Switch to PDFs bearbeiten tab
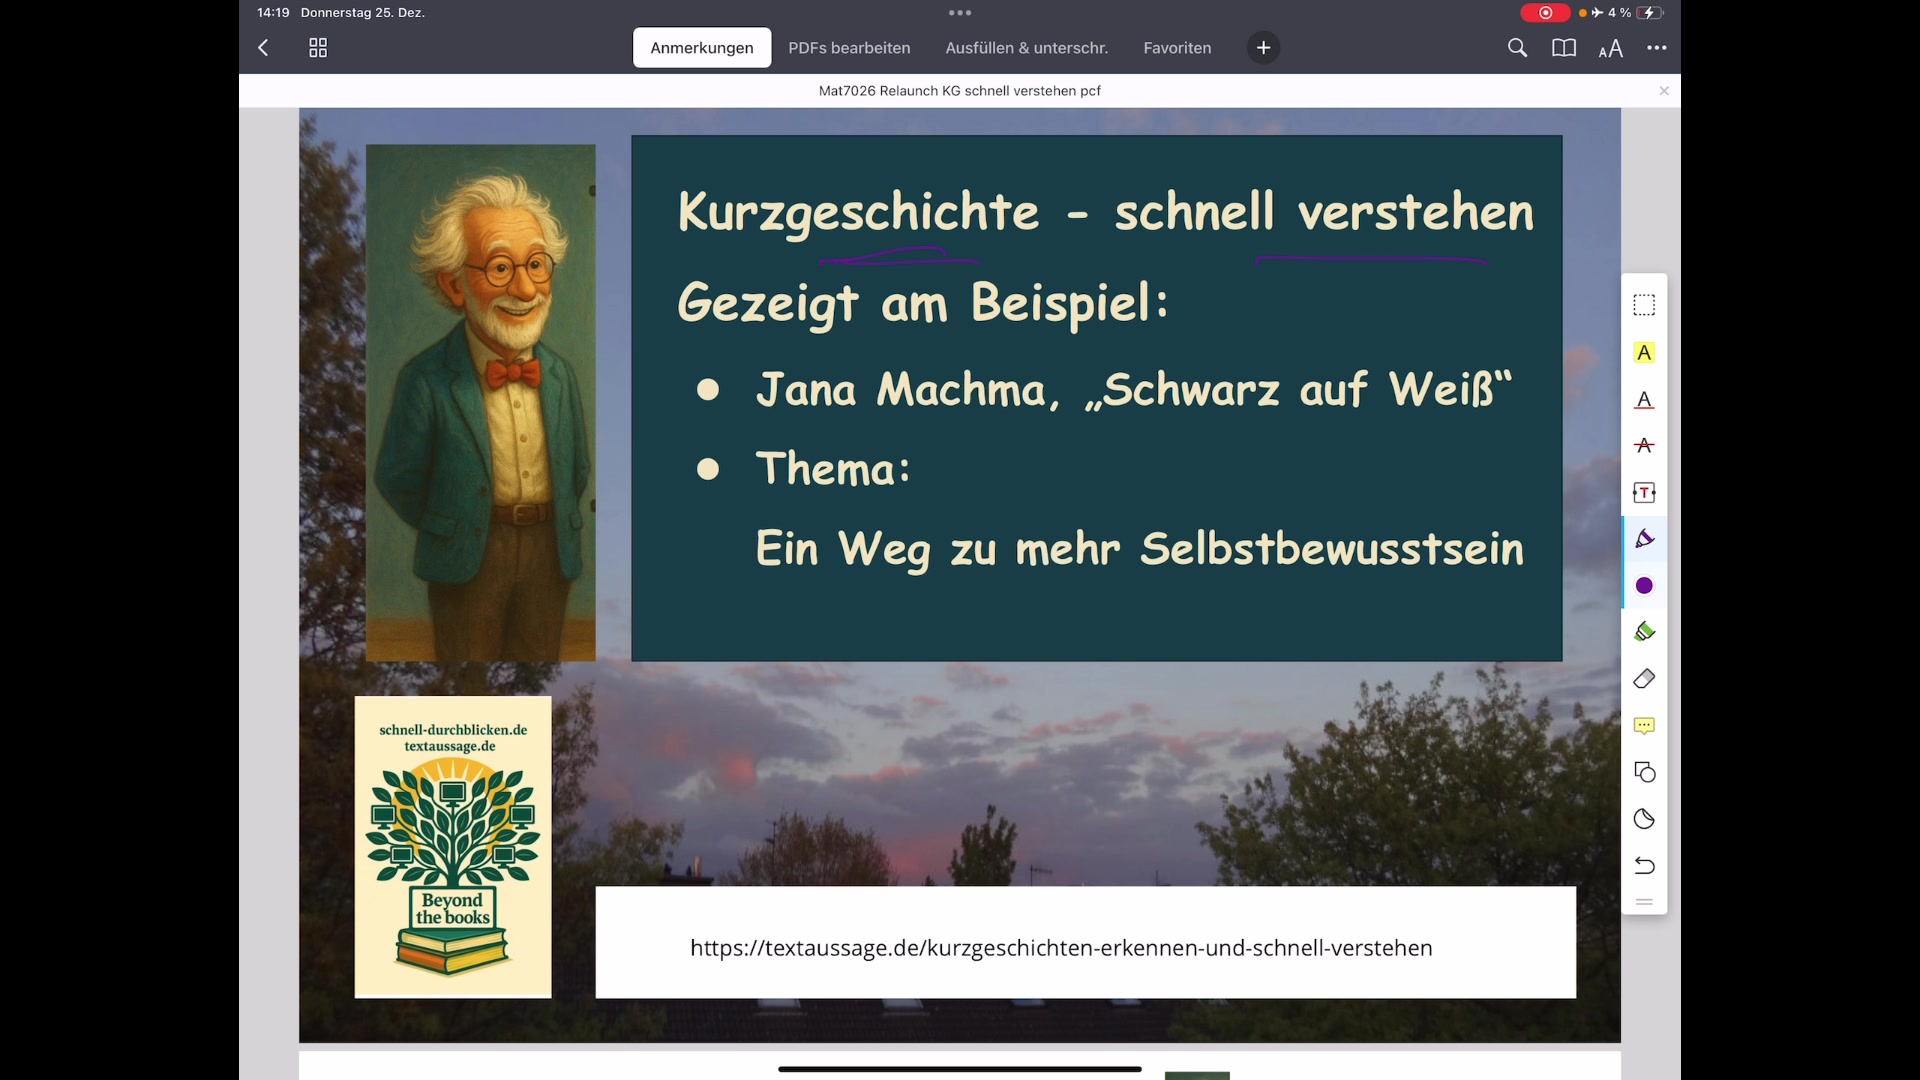The width and height of the screenshot is (1920, 1080). 849,47
